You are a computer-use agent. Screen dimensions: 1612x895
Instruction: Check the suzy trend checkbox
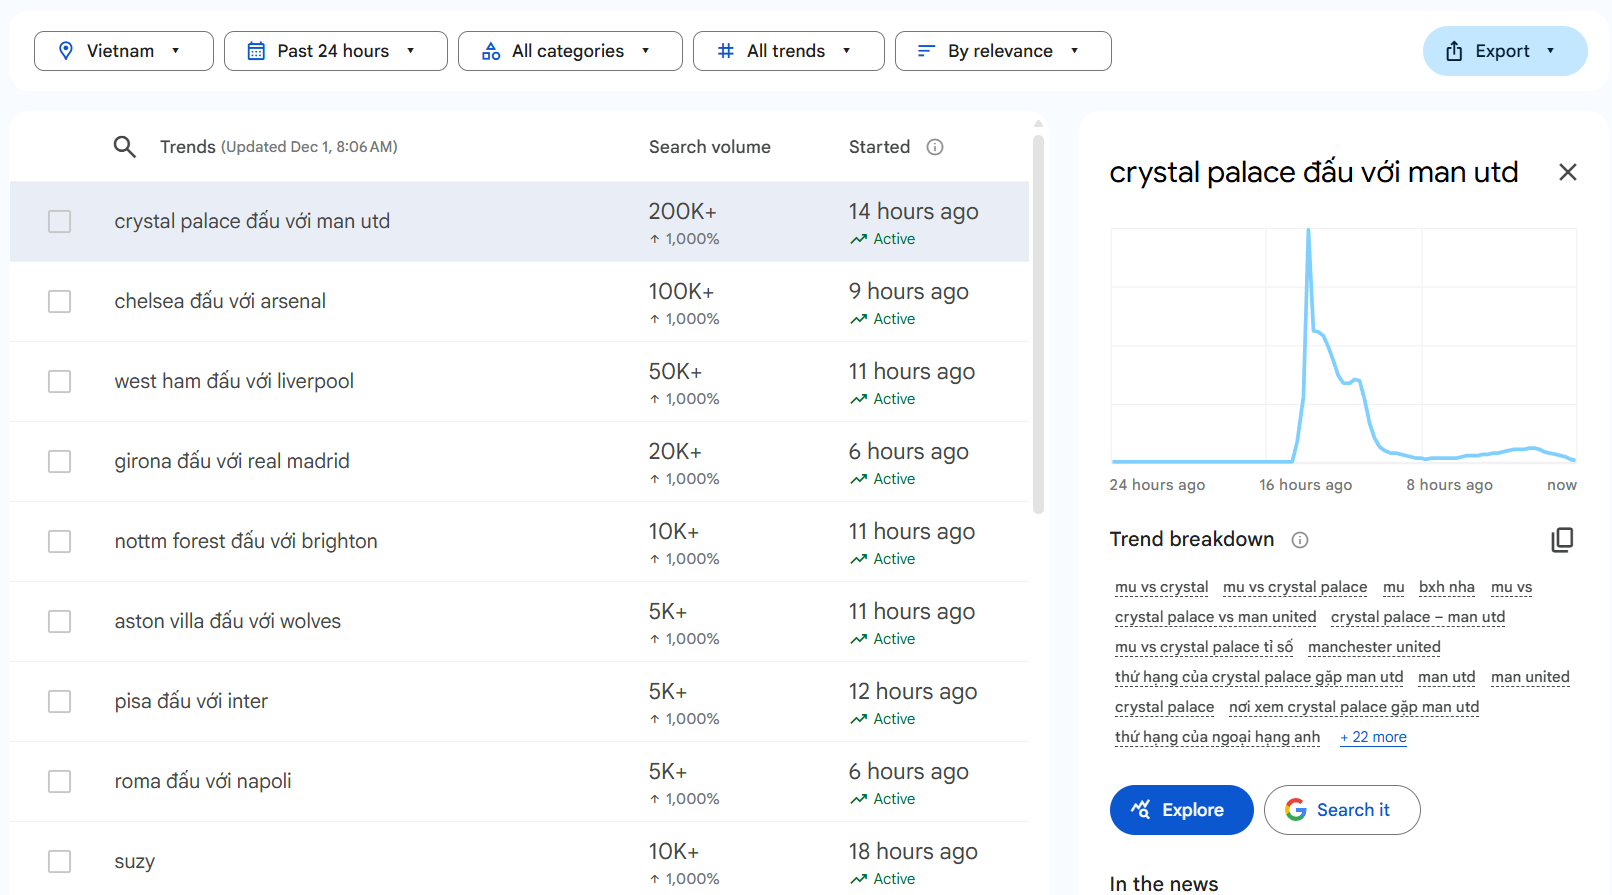coord(60,861)
